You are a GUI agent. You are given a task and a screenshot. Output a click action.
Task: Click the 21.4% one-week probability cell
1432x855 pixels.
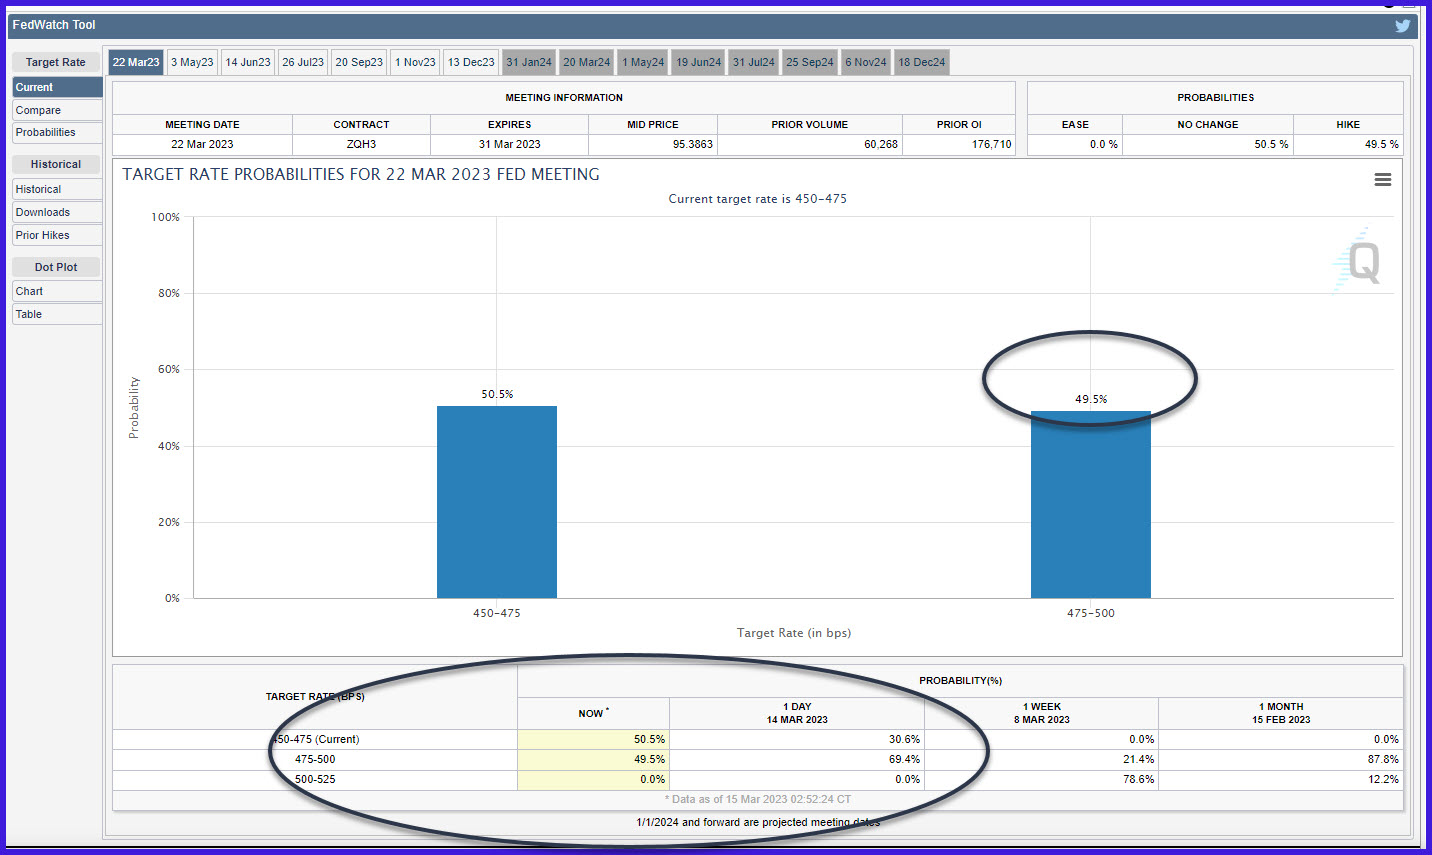1041,759
